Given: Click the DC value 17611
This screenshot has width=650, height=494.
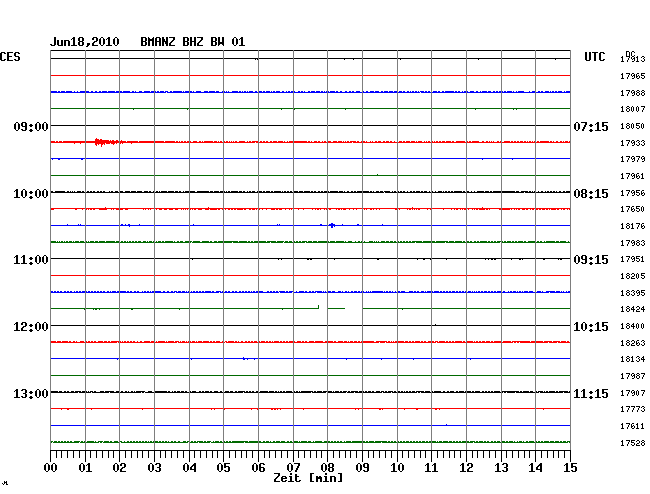Looking at the screenshot, I should click(633, 426).
